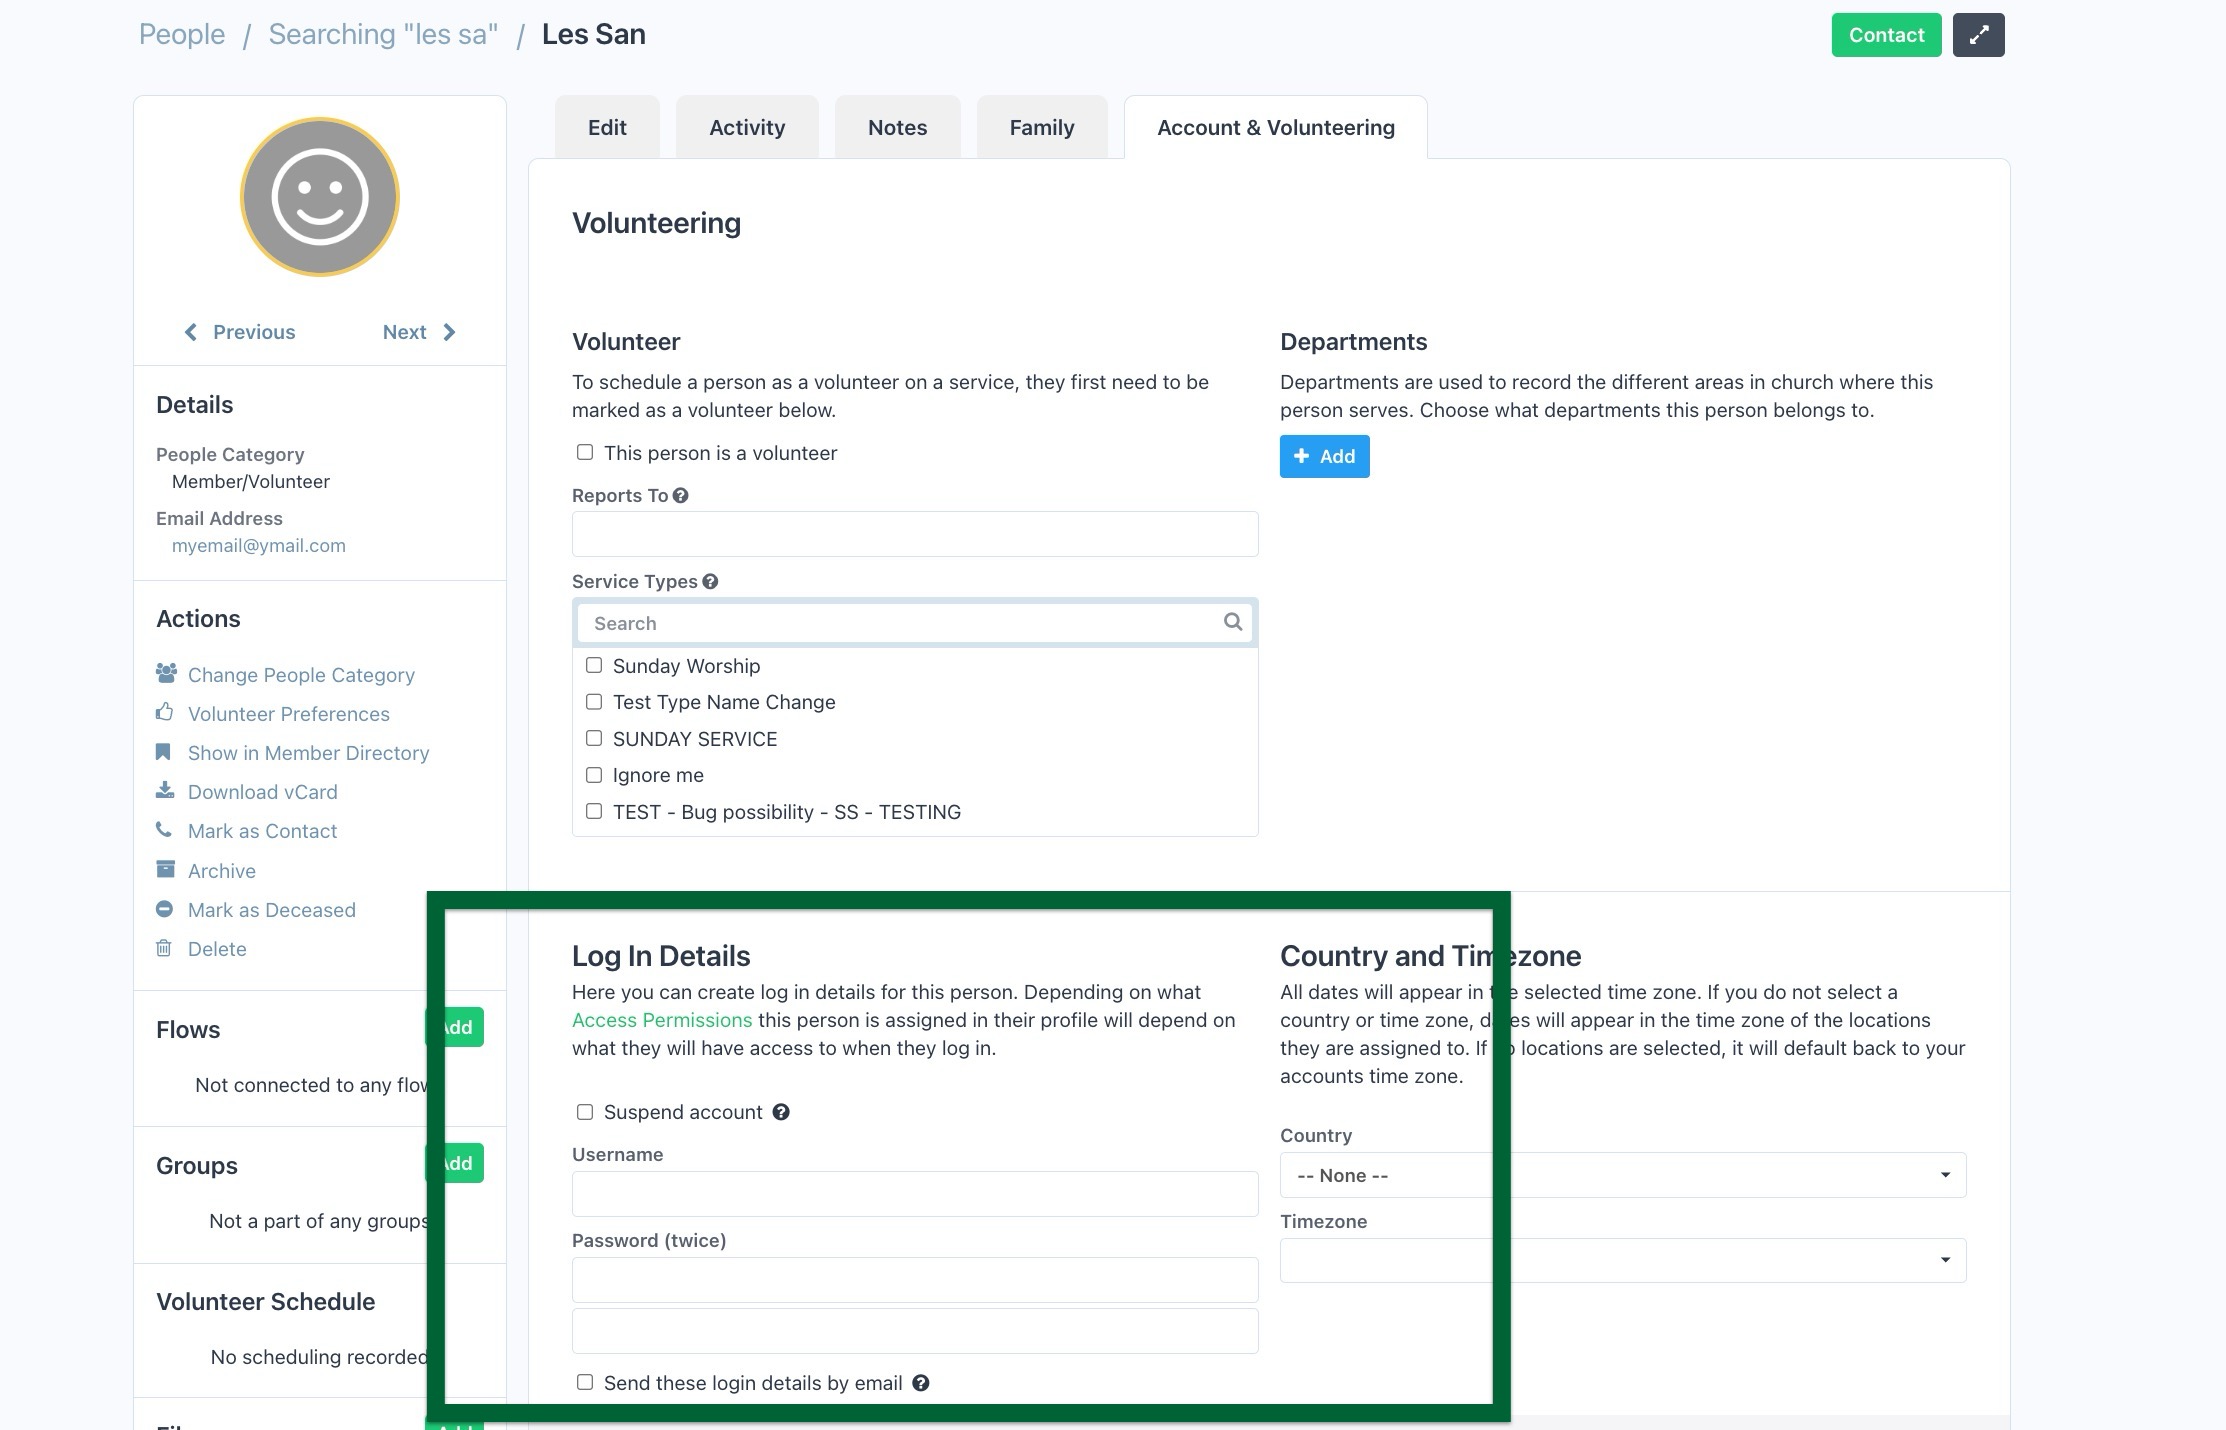Go to Next person chevron
Image resolution: width=2226 pixels, height=1430 pixels.
tap(449, 332)
